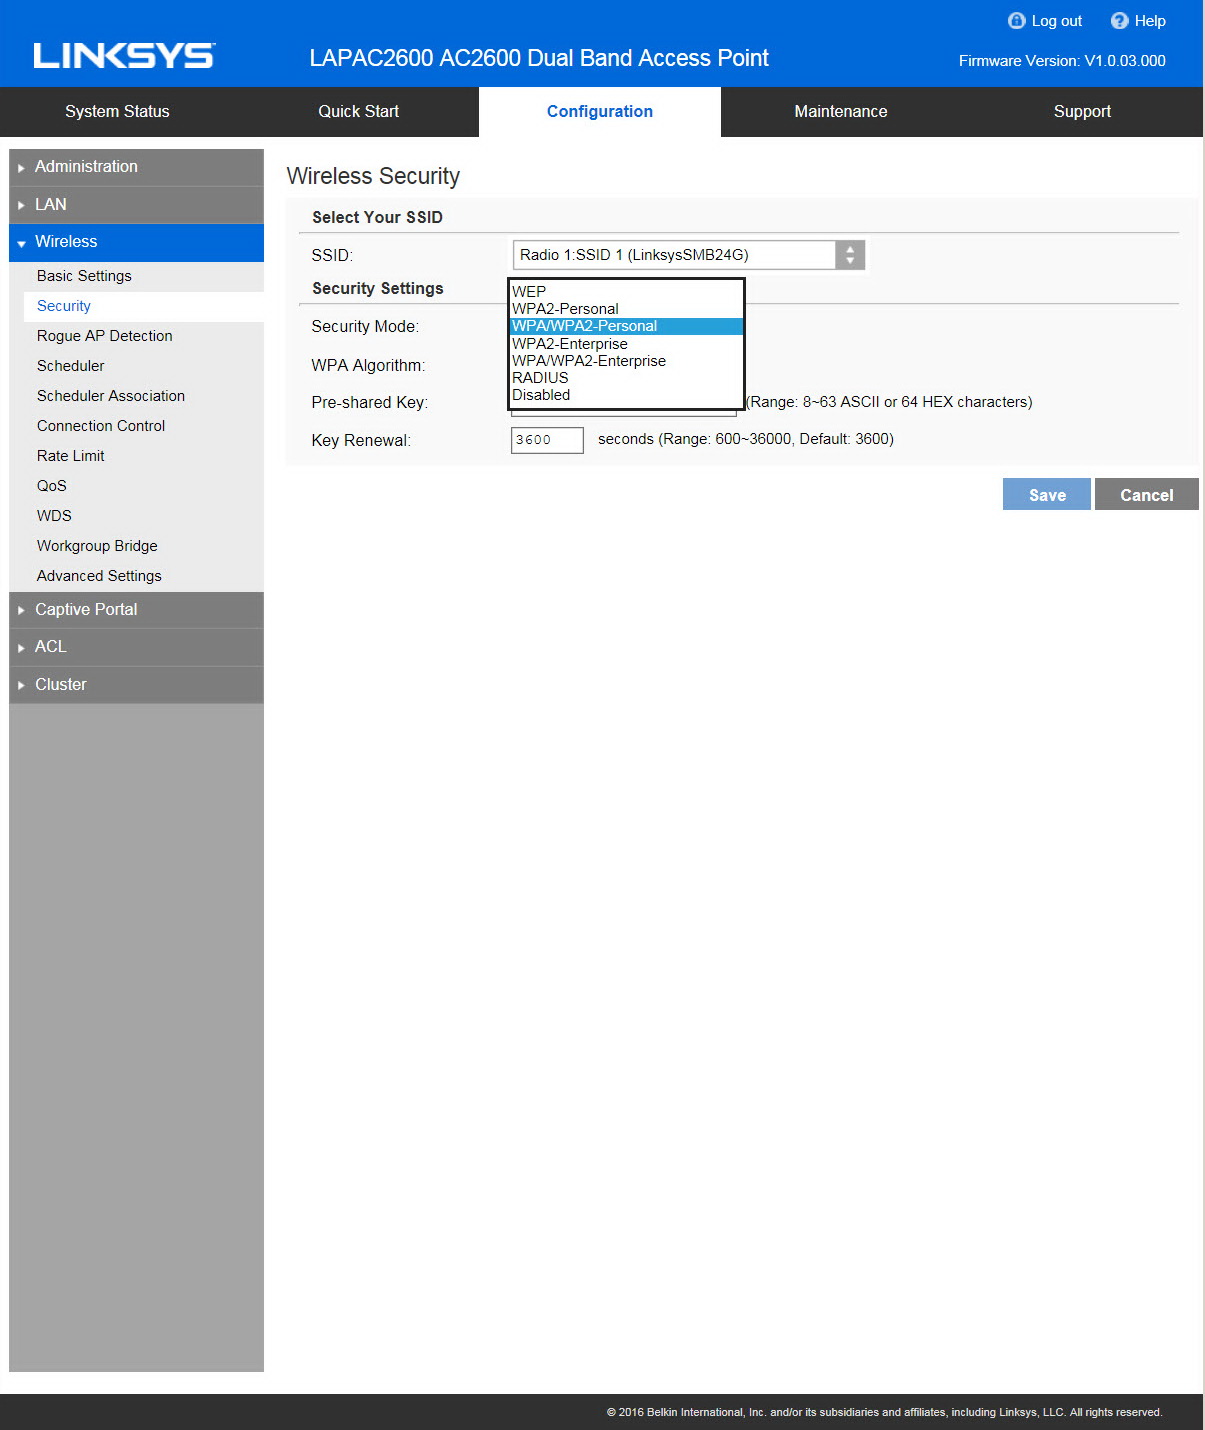This screenshot has width=1205, height=1430.
Task: Click the Log out lock icon
Action: tap(1016, 21)
